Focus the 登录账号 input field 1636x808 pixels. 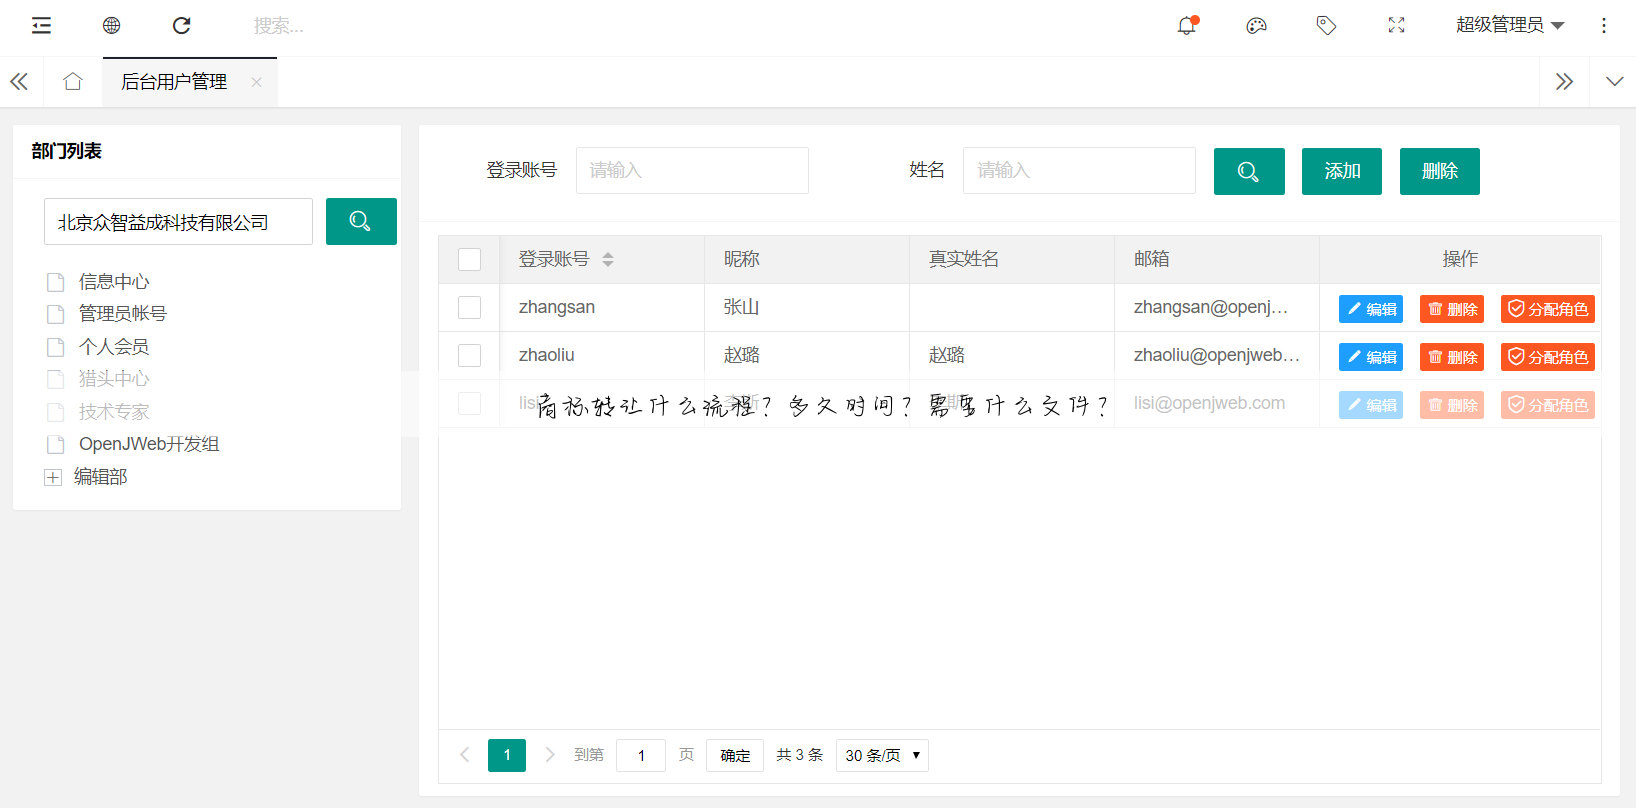coord(692,170)
